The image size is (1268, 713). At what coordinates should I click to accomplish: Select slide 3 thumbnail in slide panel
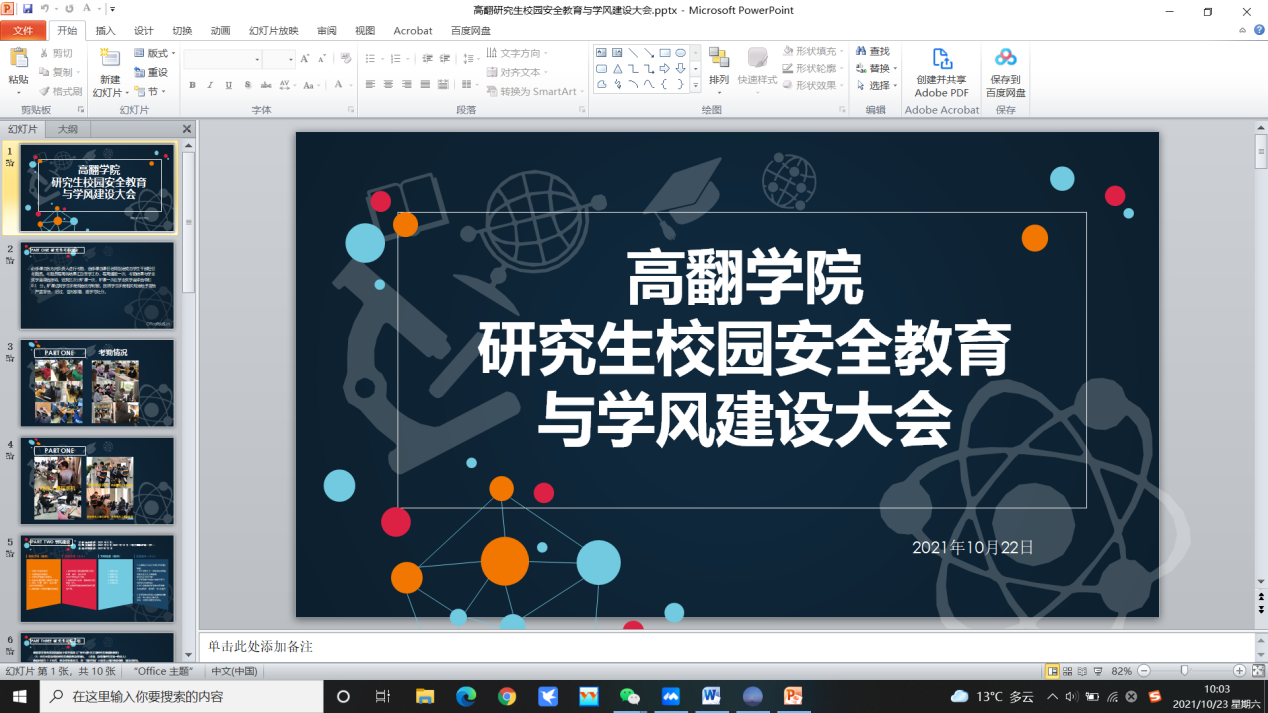(x=97, y=383)
